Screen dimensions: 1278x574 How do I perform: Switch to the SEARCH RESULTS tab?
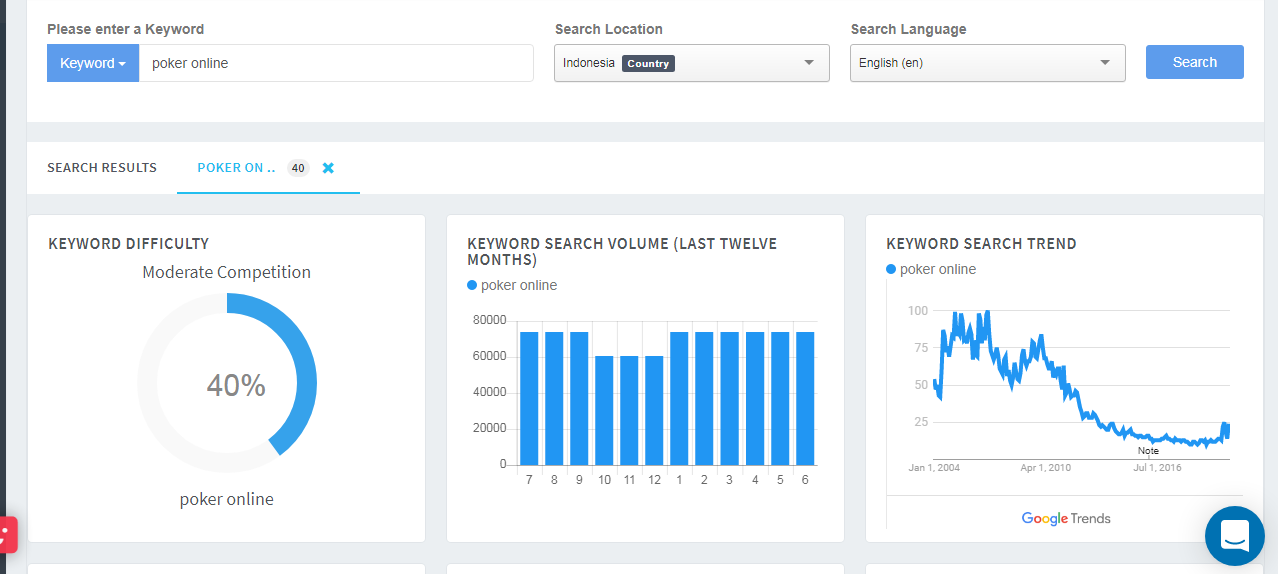[x=102, y=168]
